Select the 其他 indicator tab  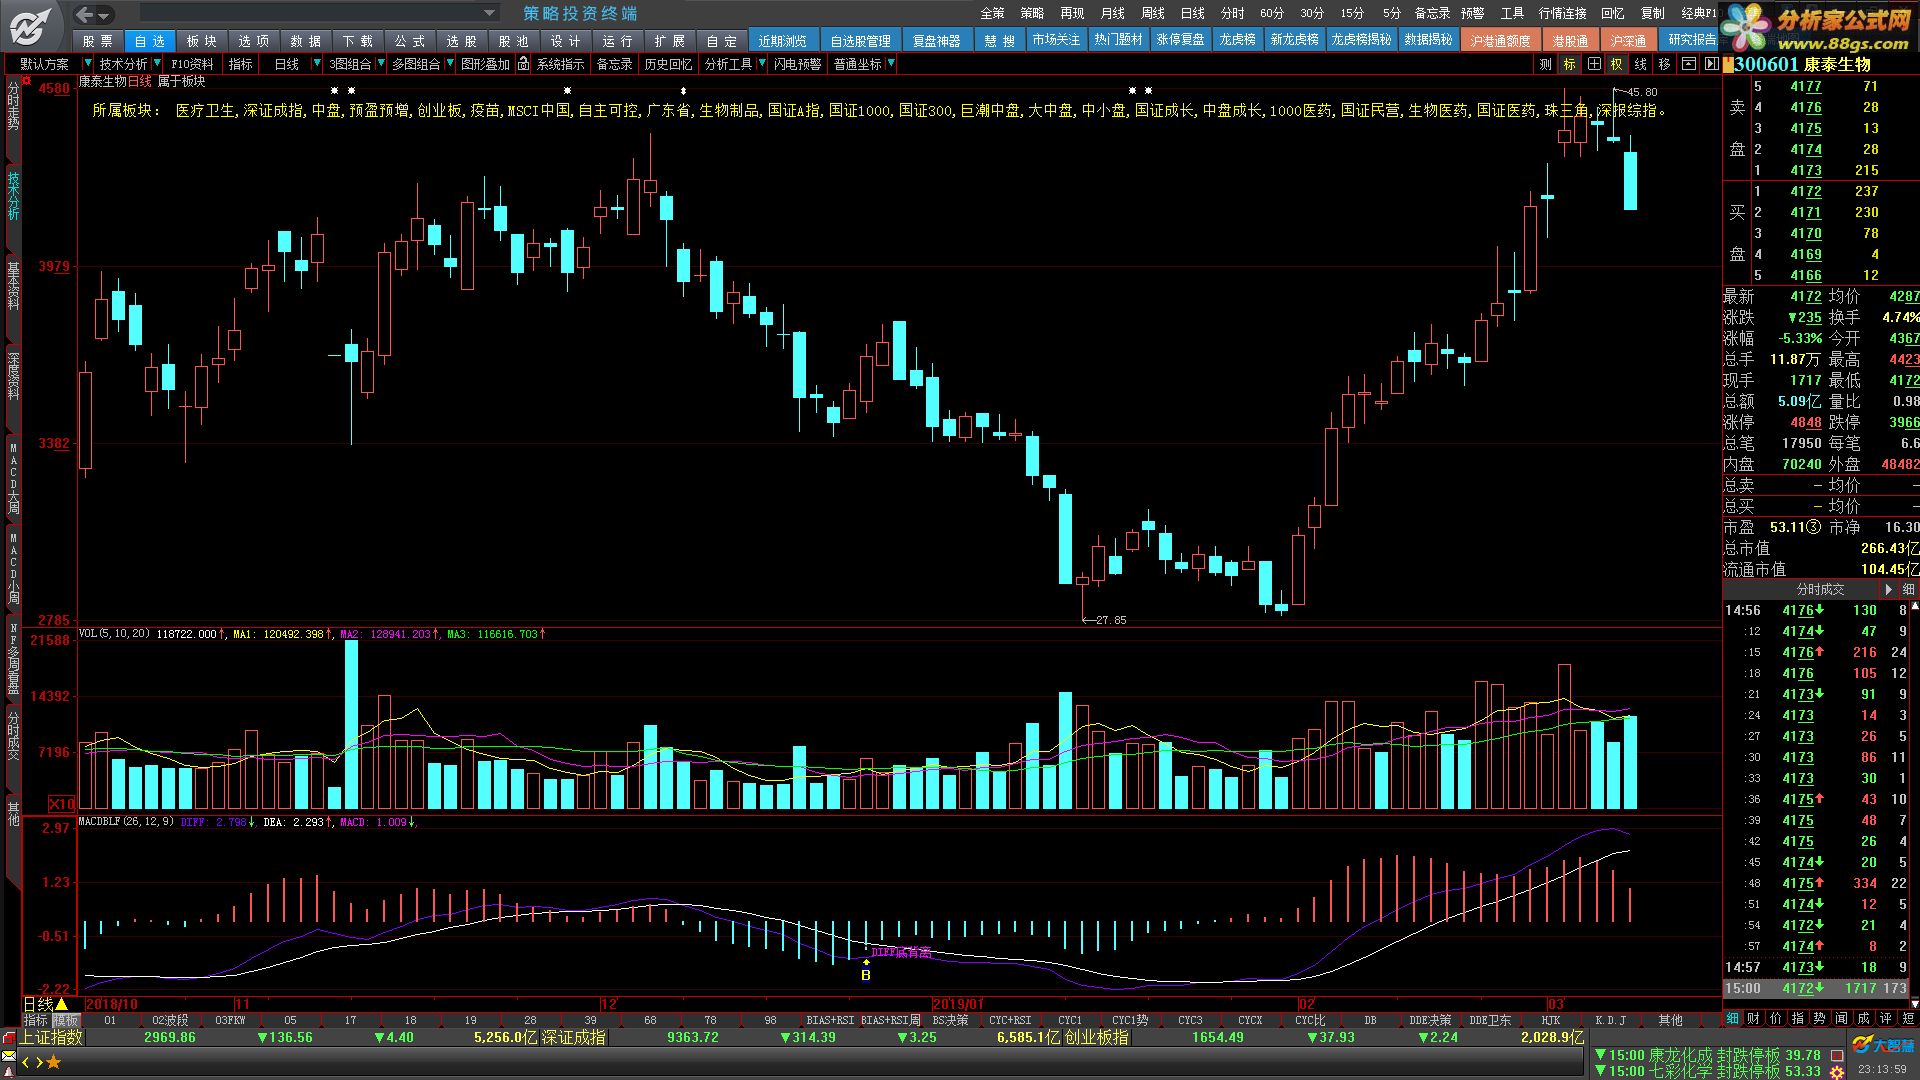[x=1670, y=1020]
